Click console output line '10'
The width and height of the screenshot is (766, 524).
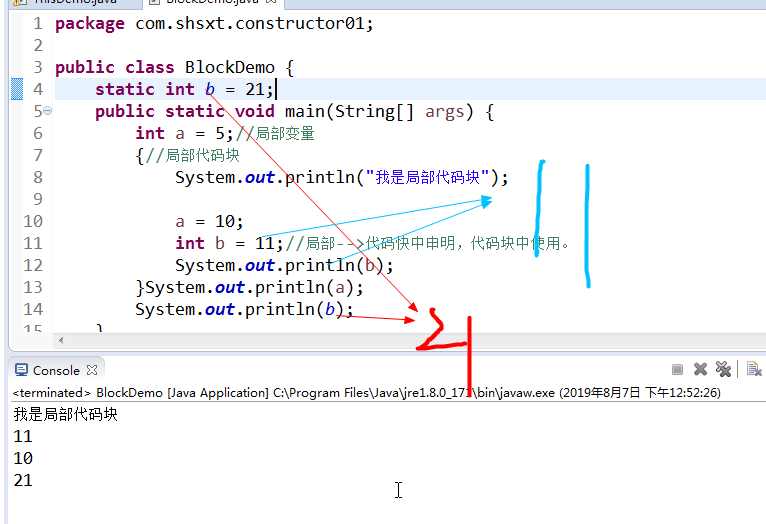click(23, 458)
